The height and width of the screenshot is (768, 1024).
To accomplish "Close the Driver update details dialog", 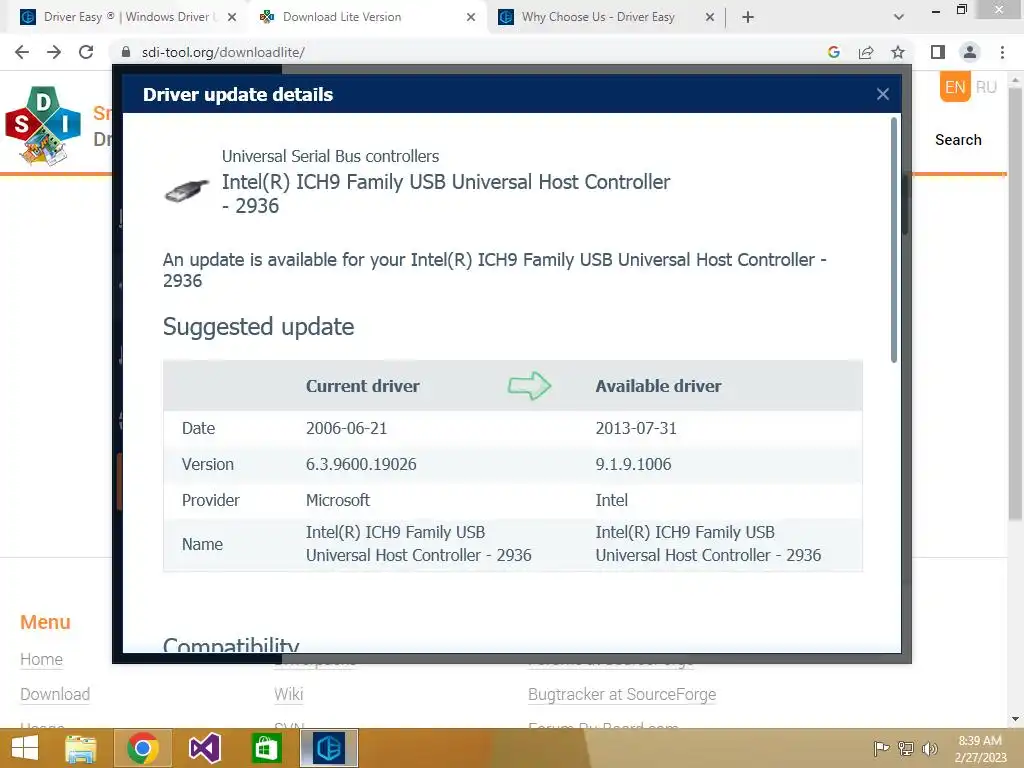I will pyautogui.click(x=882, y=95).
